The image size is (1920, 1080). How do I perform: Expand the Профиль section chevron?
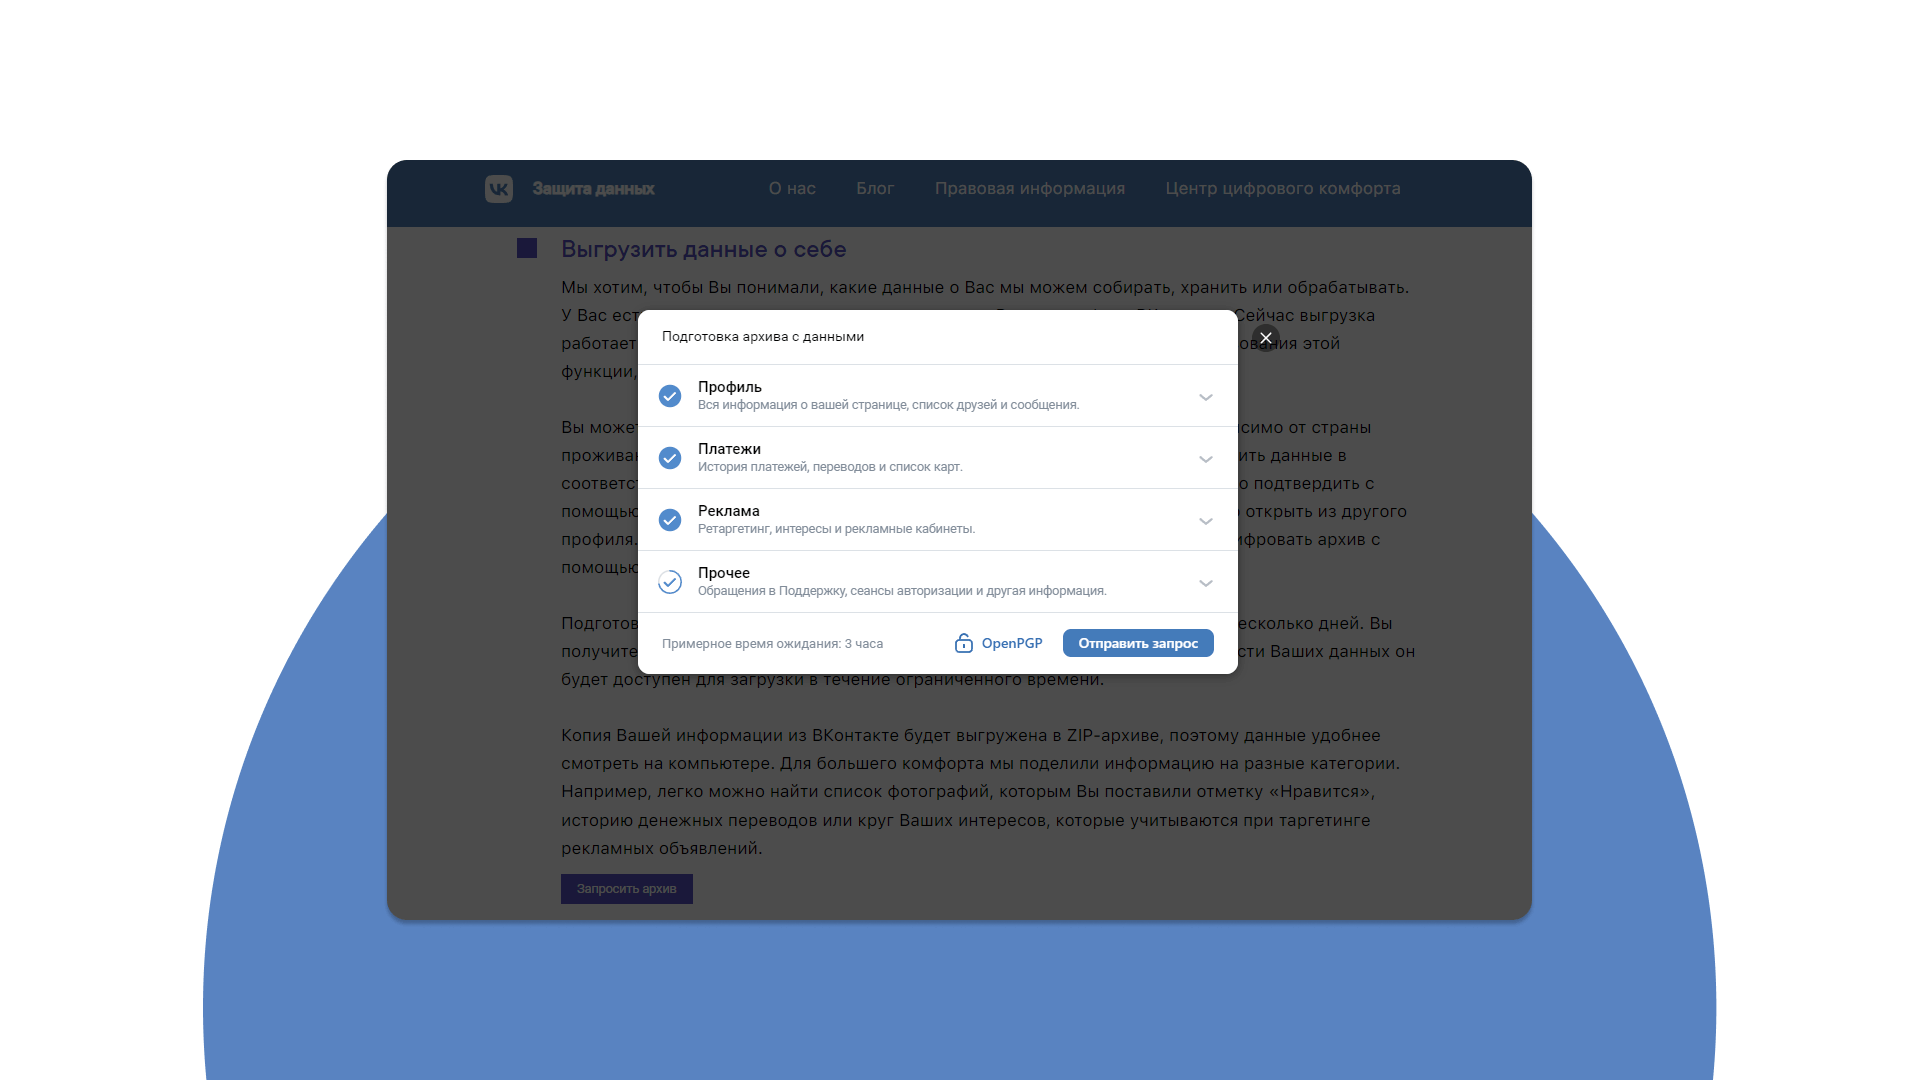click(1206, 397)
